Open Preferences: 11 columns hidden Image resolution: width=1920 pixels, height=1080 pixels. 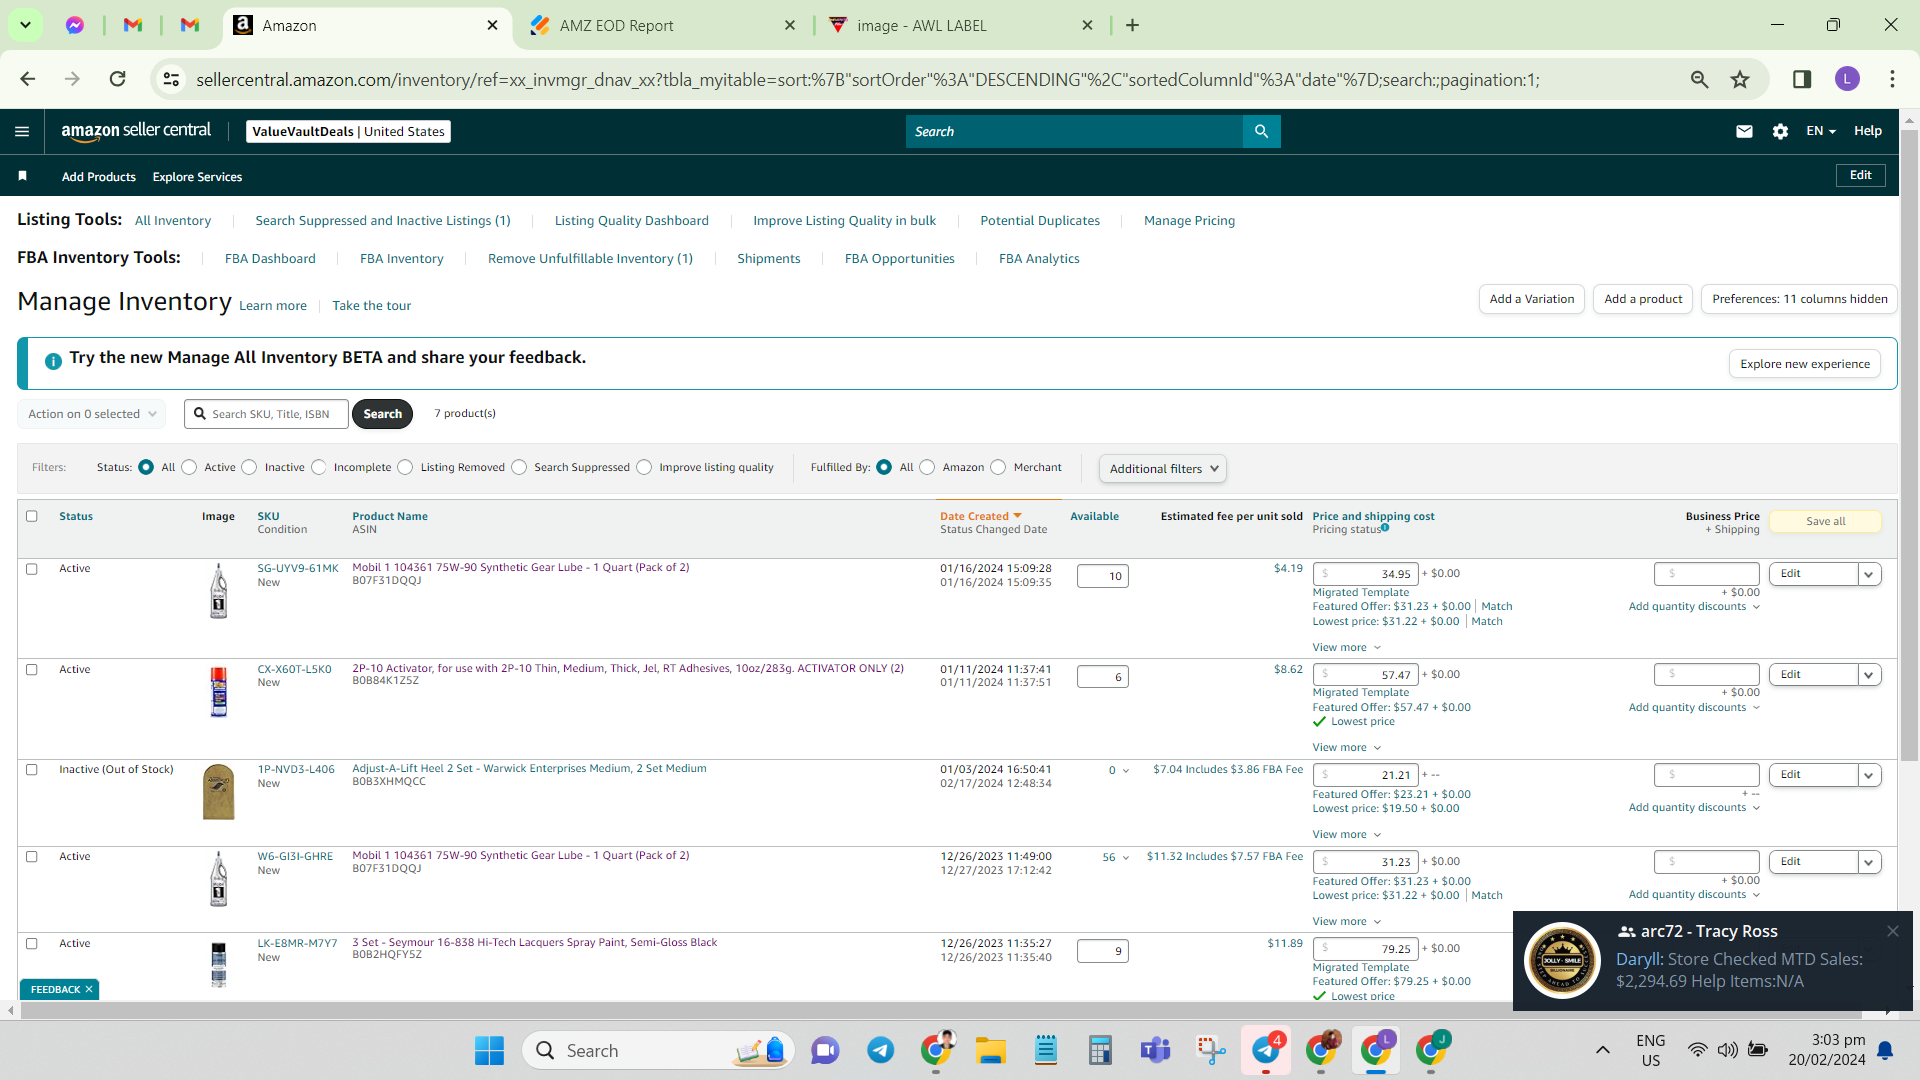(1799, 299)
